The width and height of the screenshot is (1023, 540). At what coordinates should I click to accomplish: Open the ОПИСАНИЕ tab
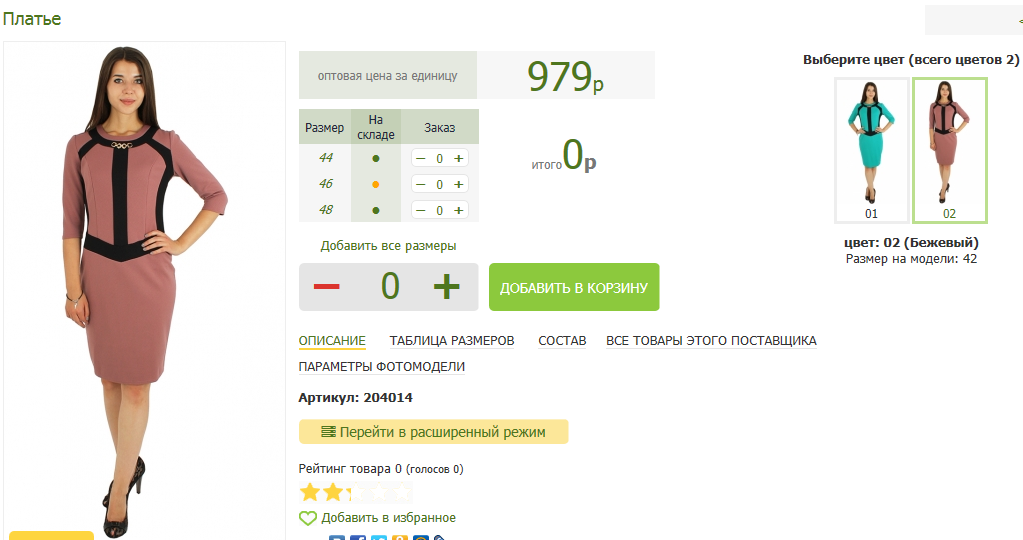point(332,341)
